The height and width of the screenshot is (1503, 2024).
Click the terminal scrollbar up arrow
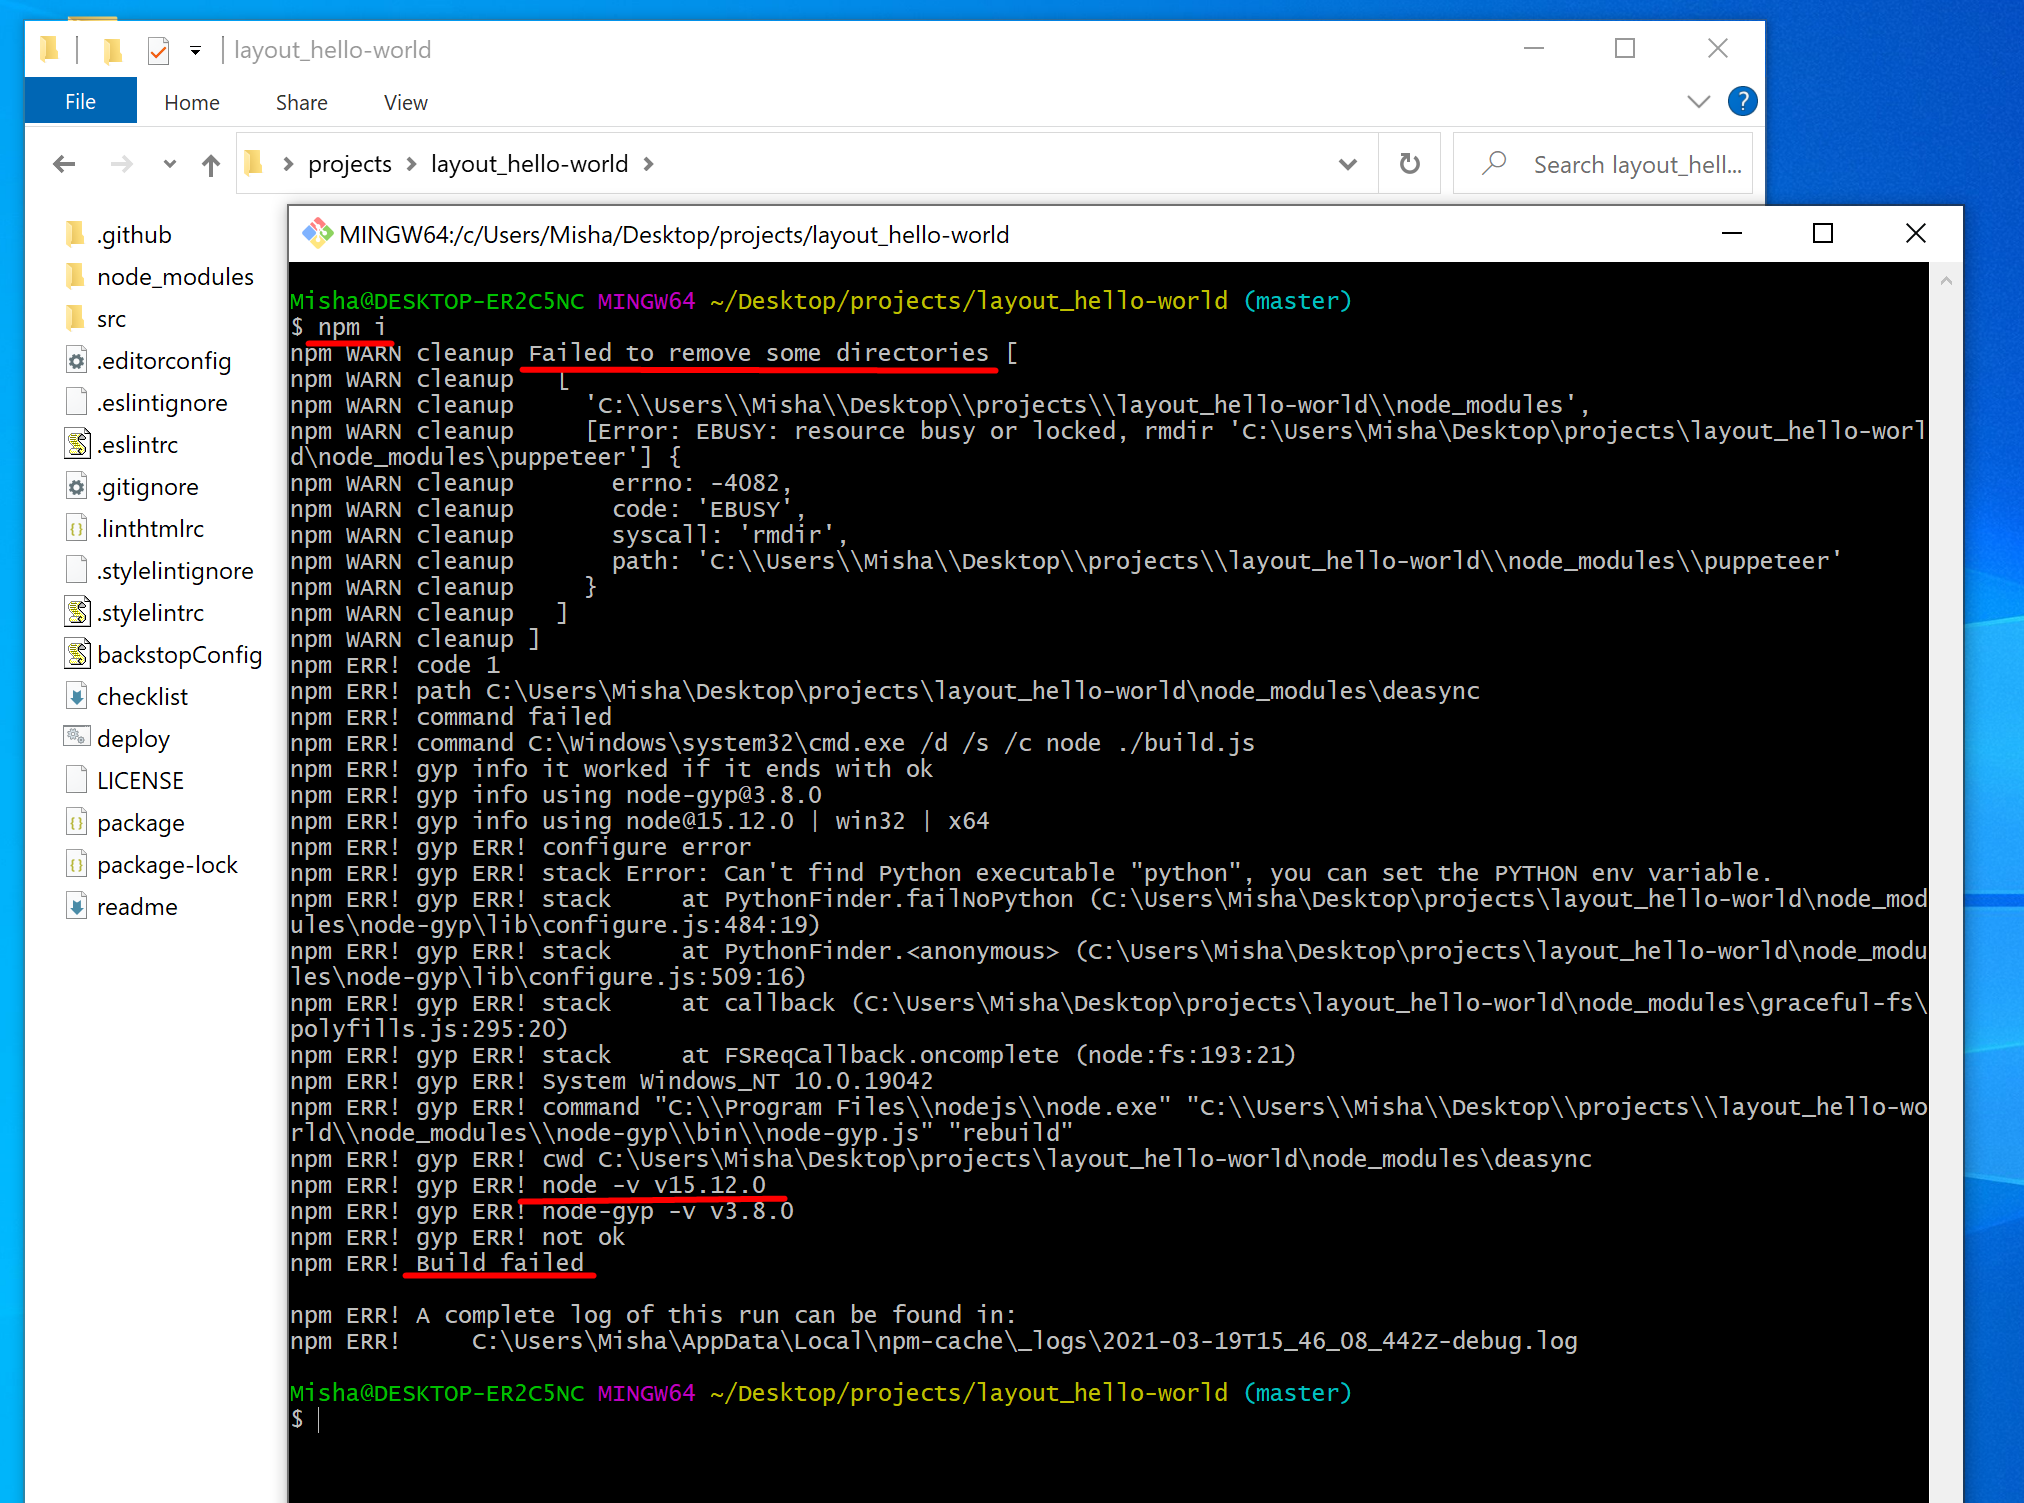tap(1946, 281)
